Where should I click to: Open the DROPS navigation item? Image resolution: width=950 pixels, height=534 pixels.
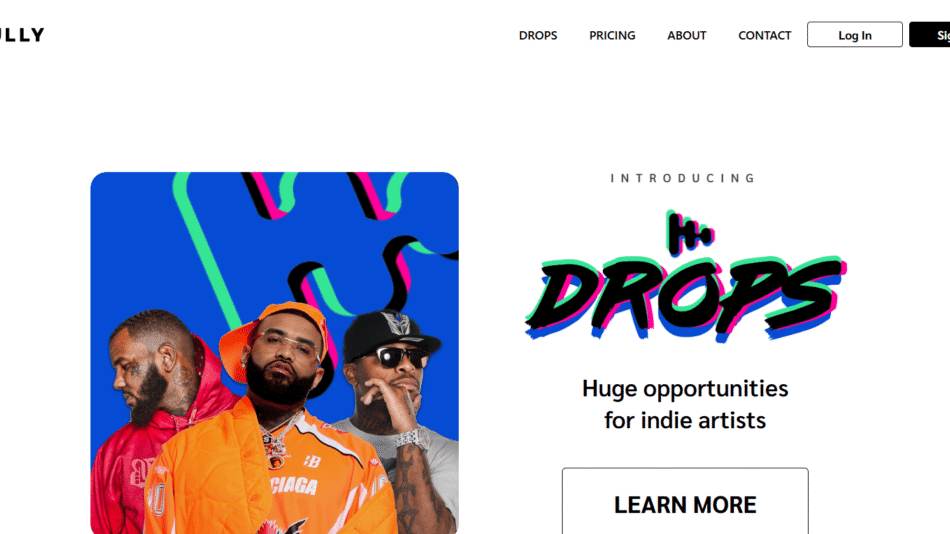[538, 35]
